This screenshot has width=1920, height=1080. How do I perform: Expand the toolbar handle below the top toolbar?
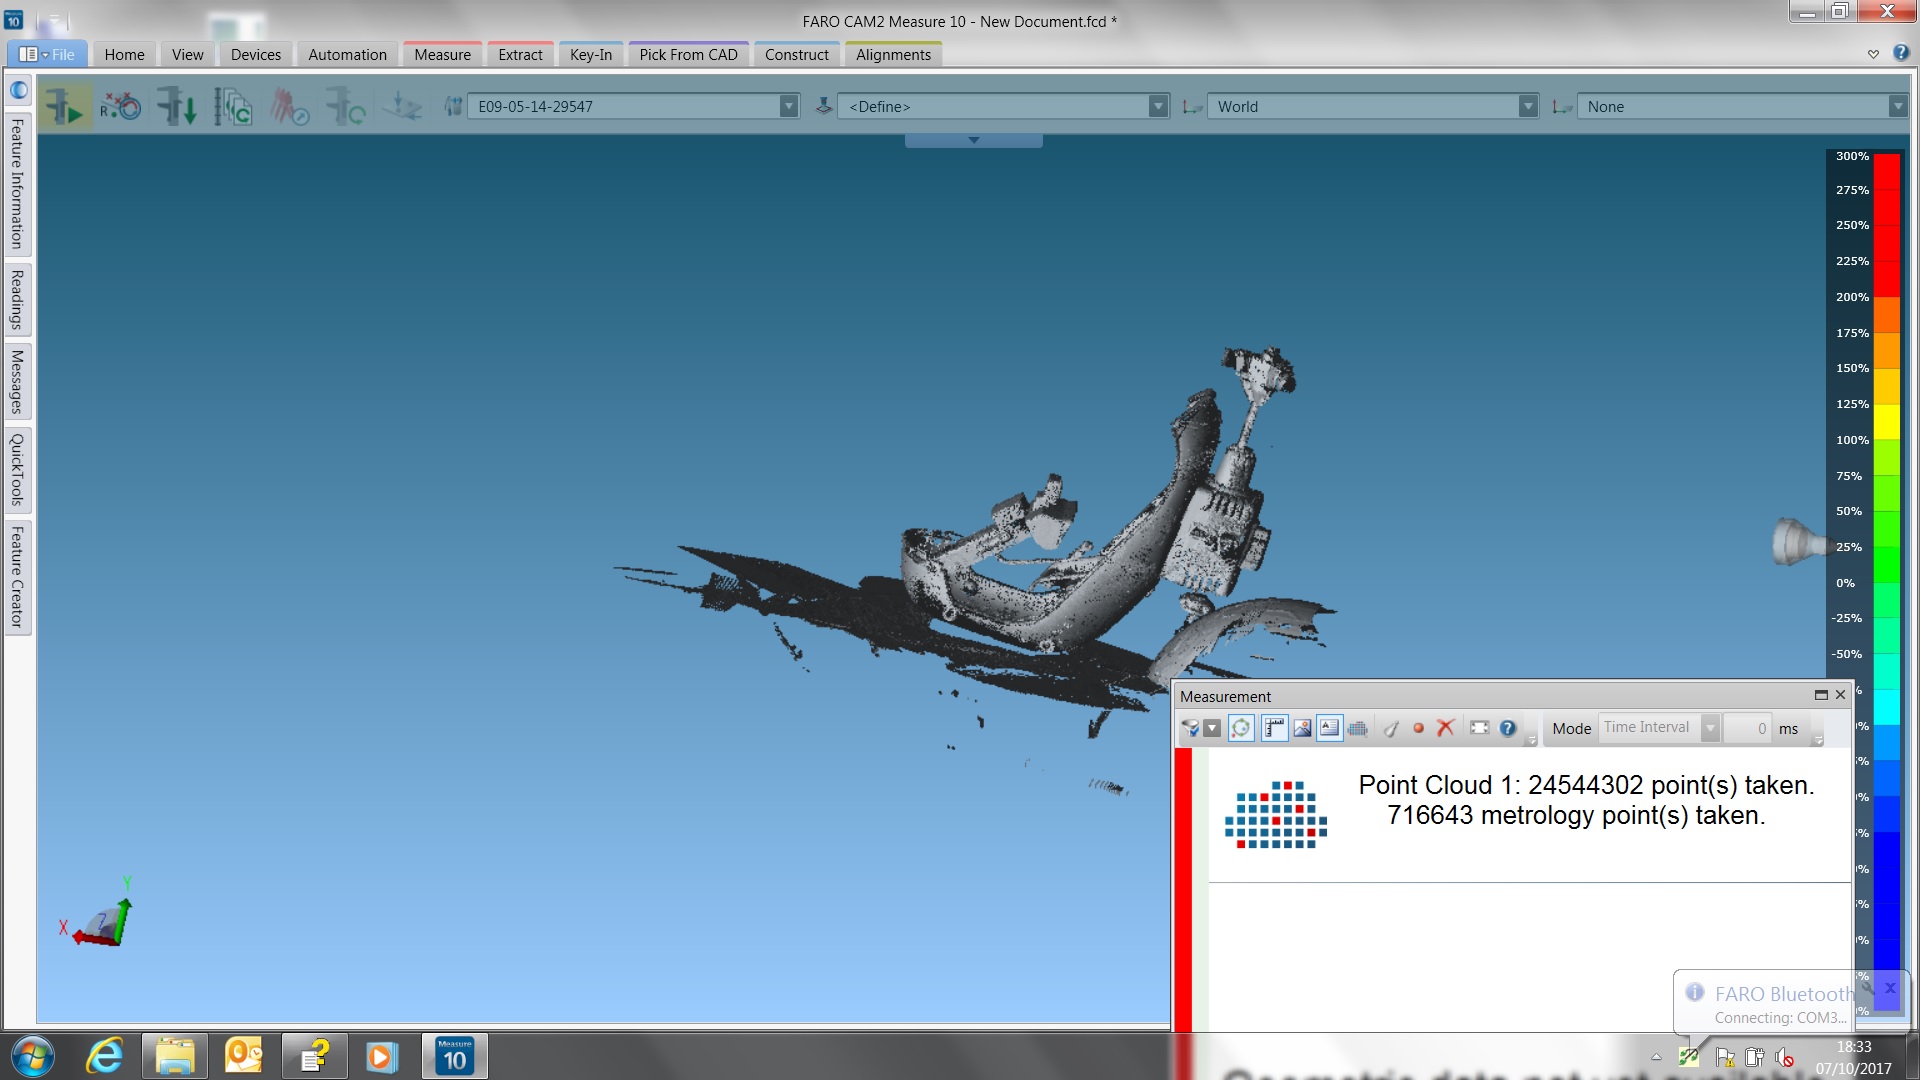coord(973,141)
